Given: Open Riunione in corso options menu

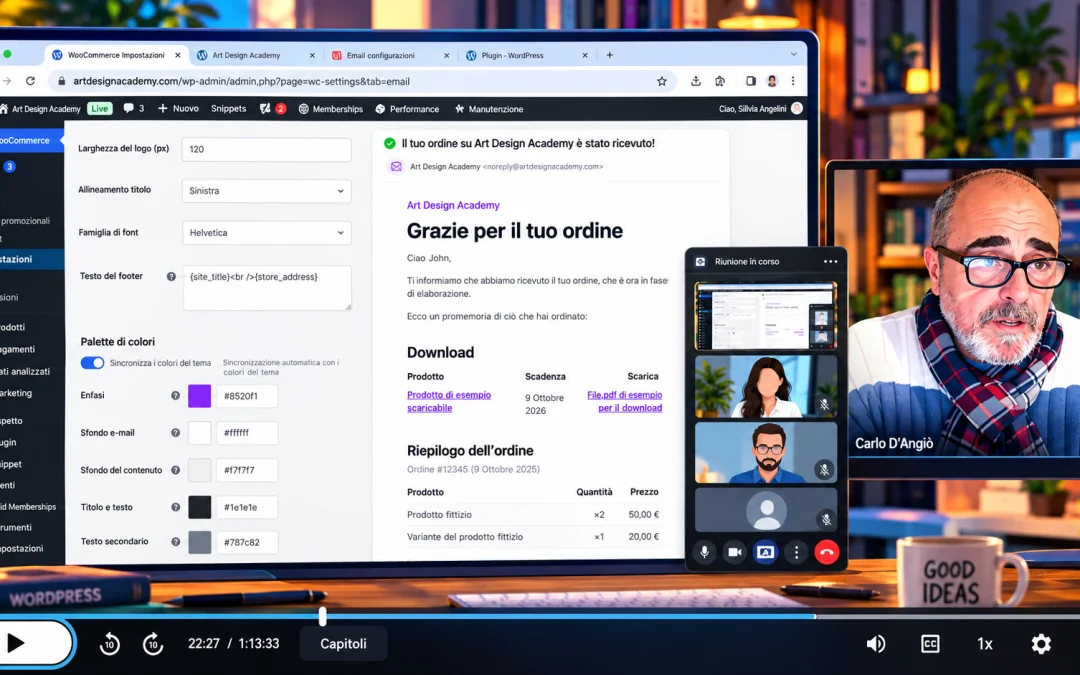Looking at the screenshot, I should click(x=831, y=262).
